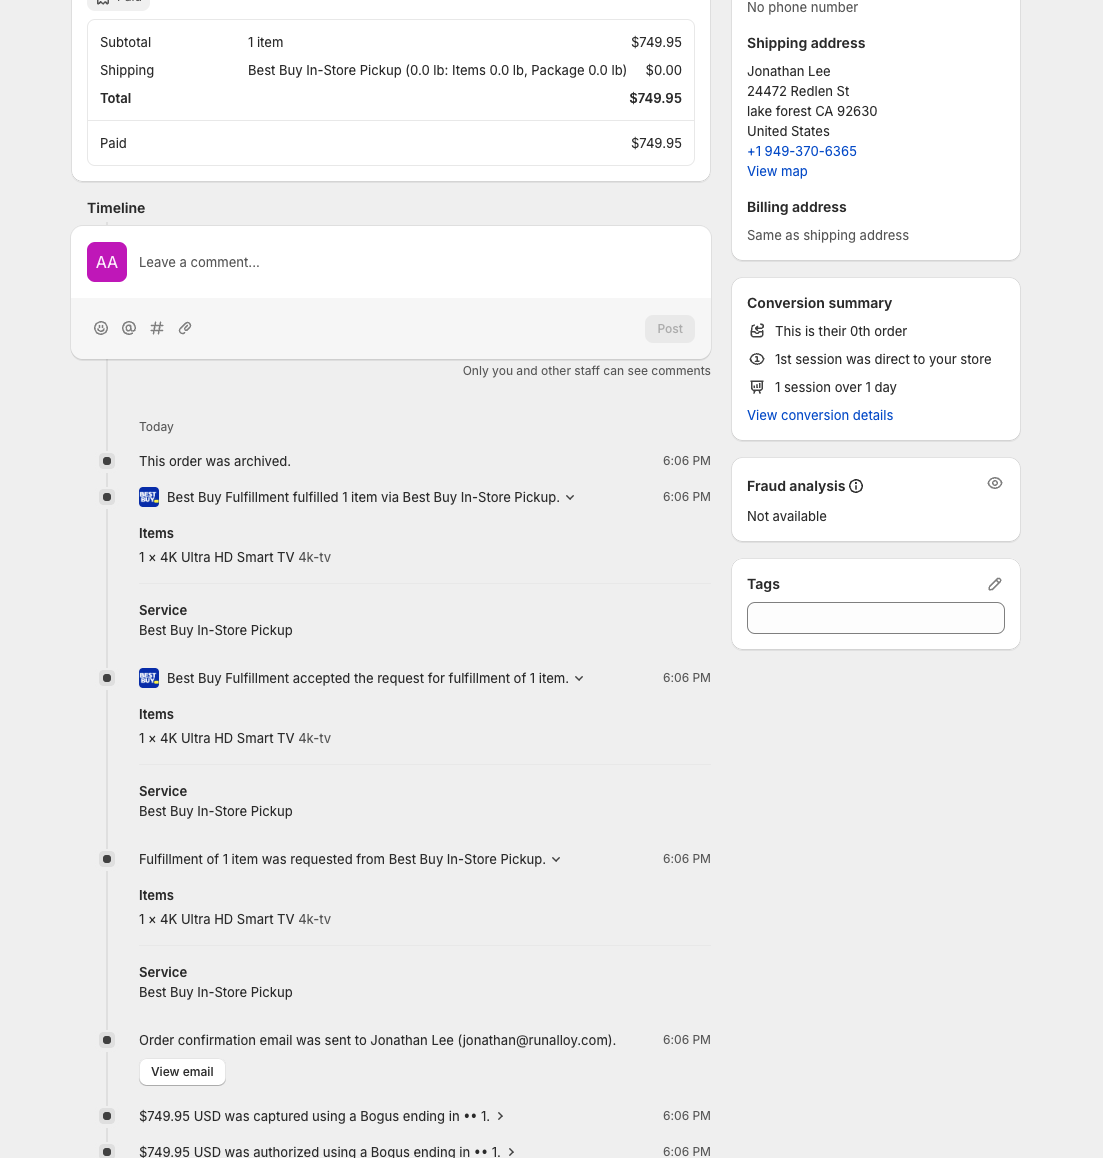Click timeline marker for confirmation email sent

(x=107, y=1040)
